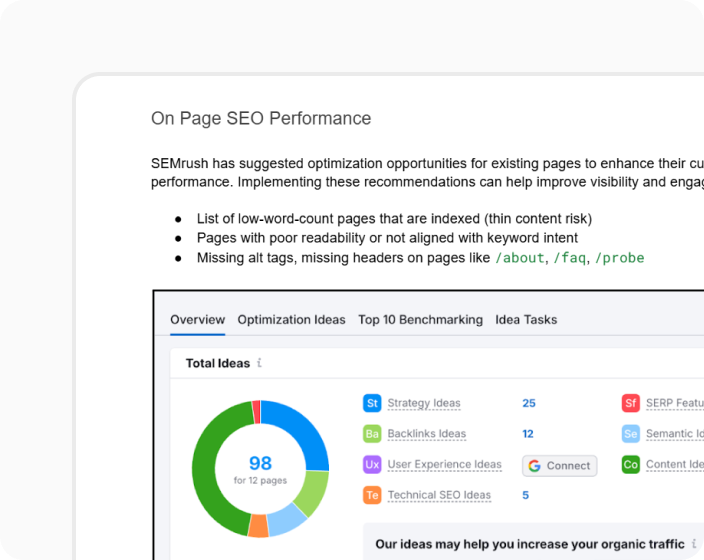Click the 'On Page SEO Performance' heading
This screenshot has height=560, width=704.
(x=261, y=119)
